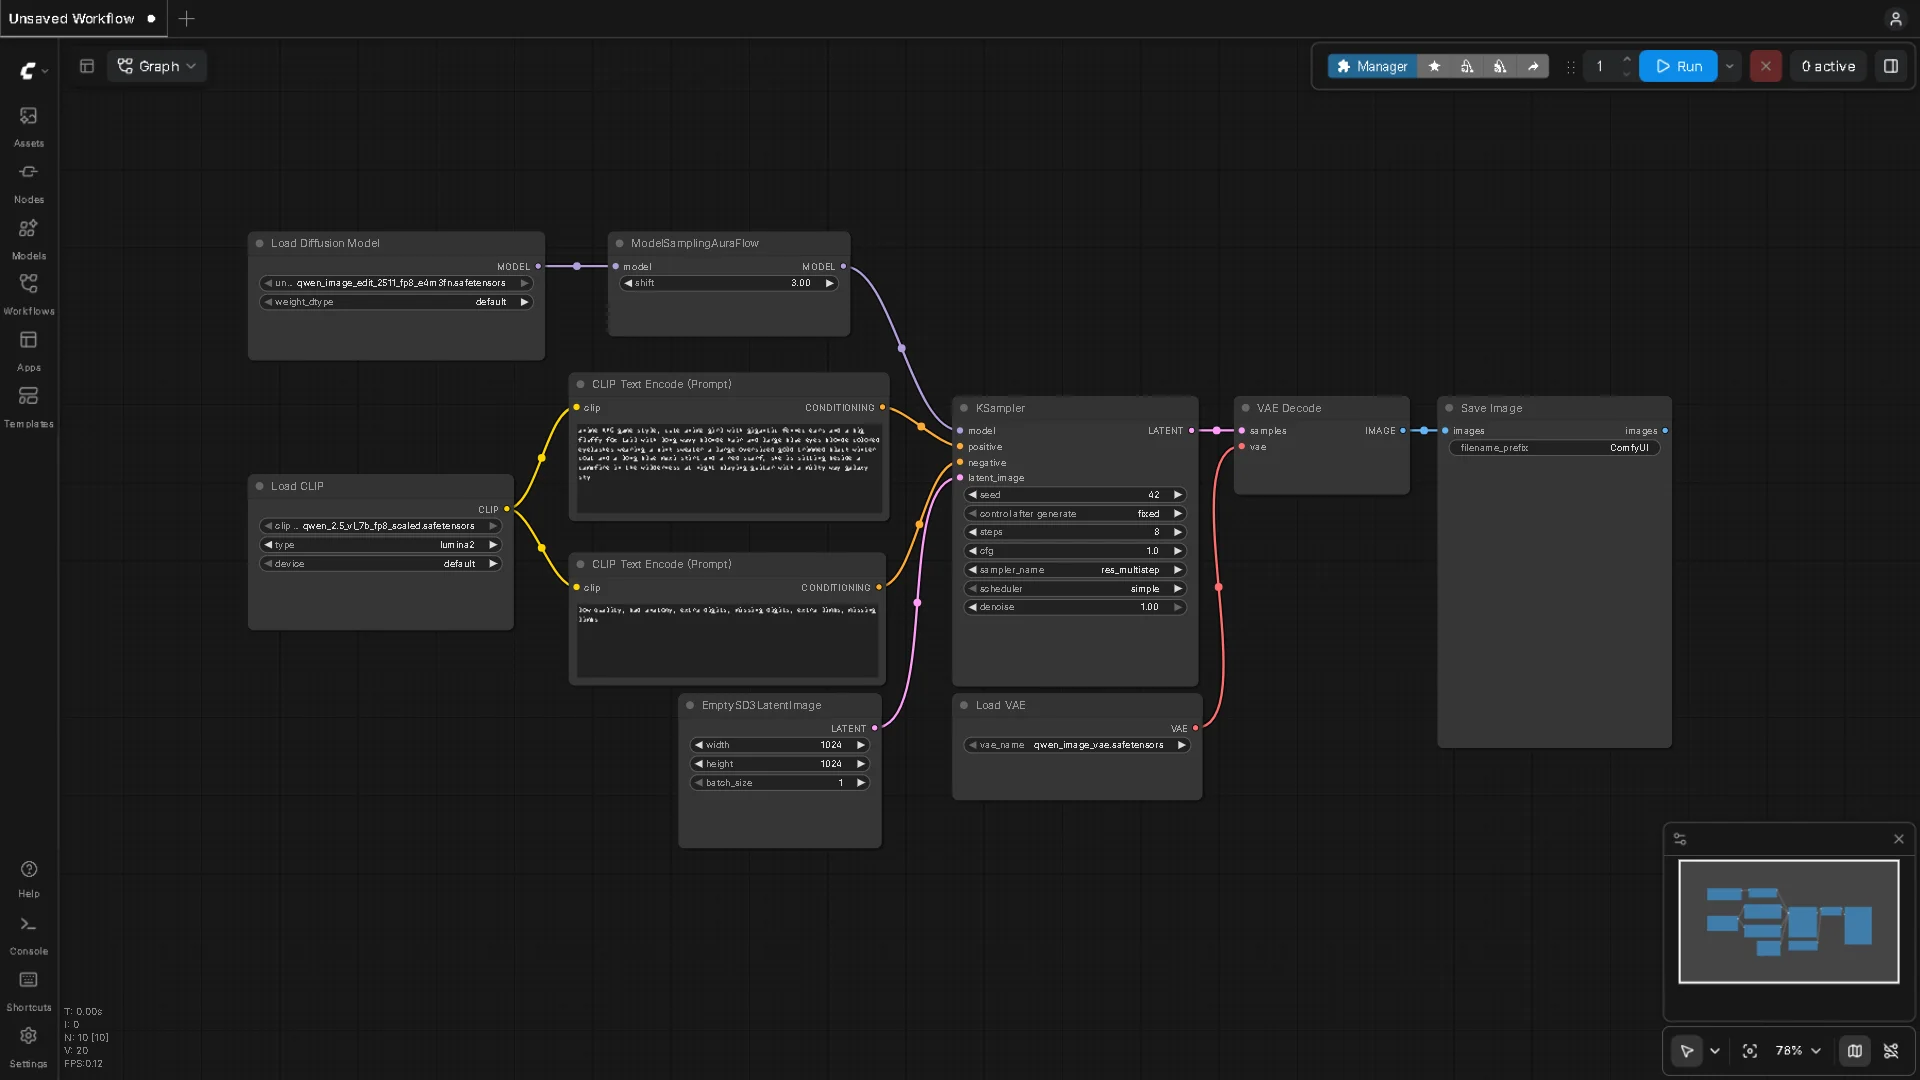The image size is (1920, 1080).
Task: Switch to Unsaved Workflow tab
Action: (x=82, y=18)
